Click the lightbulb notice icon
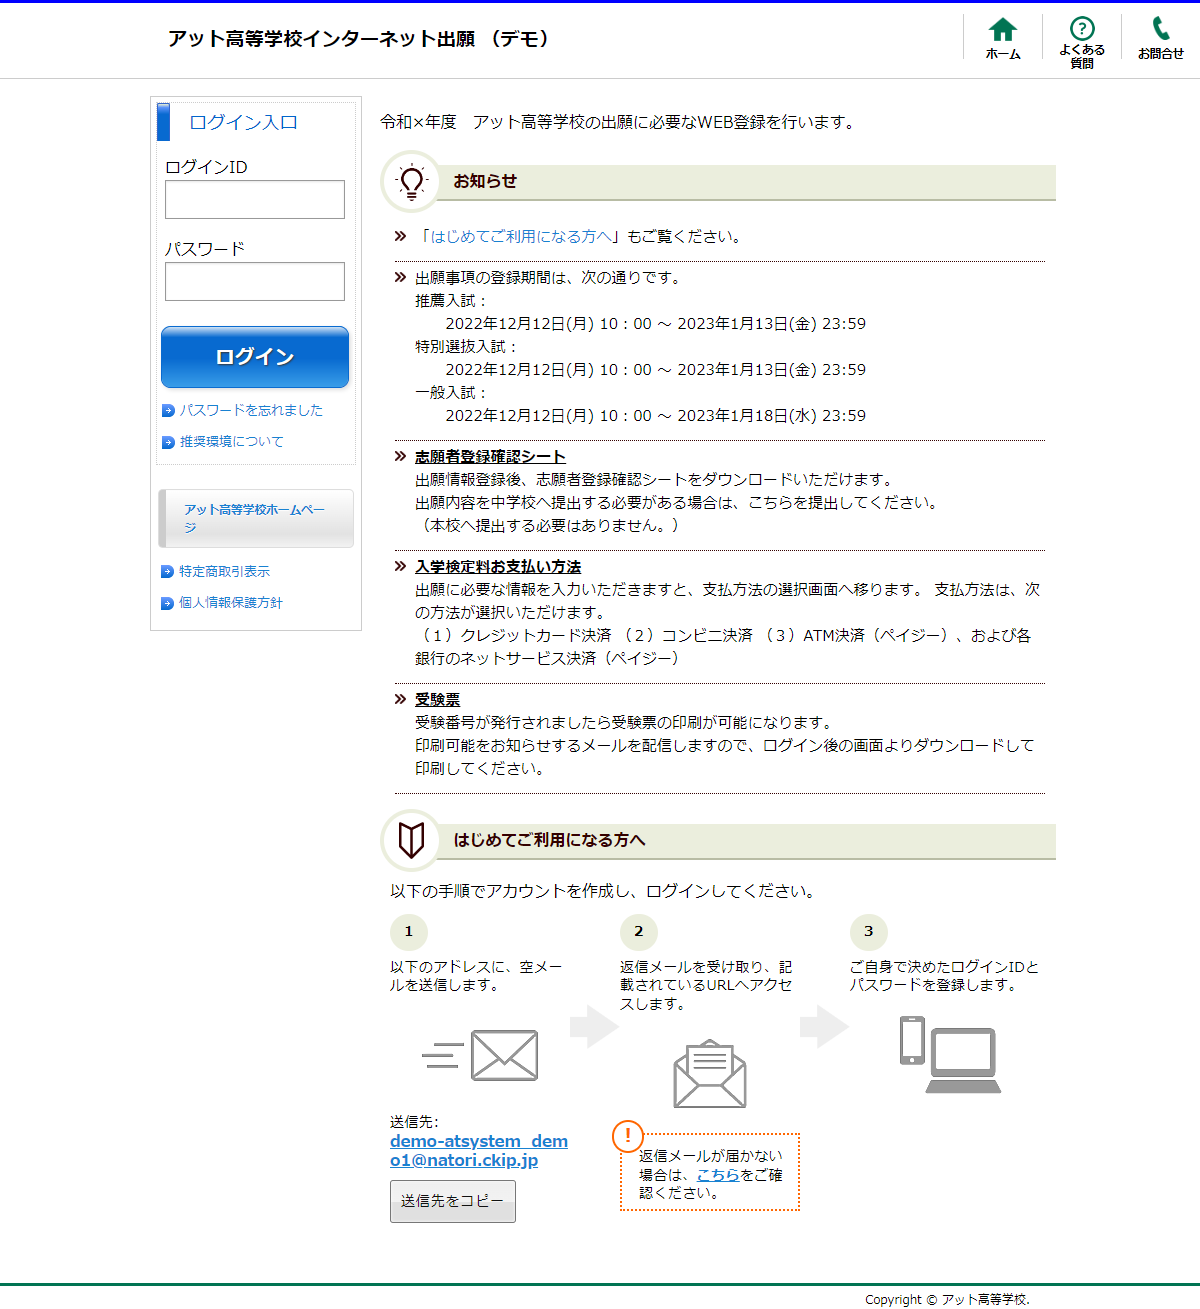The width and height of the screenshot is (1200, 1309). click(x=411, y=181)
